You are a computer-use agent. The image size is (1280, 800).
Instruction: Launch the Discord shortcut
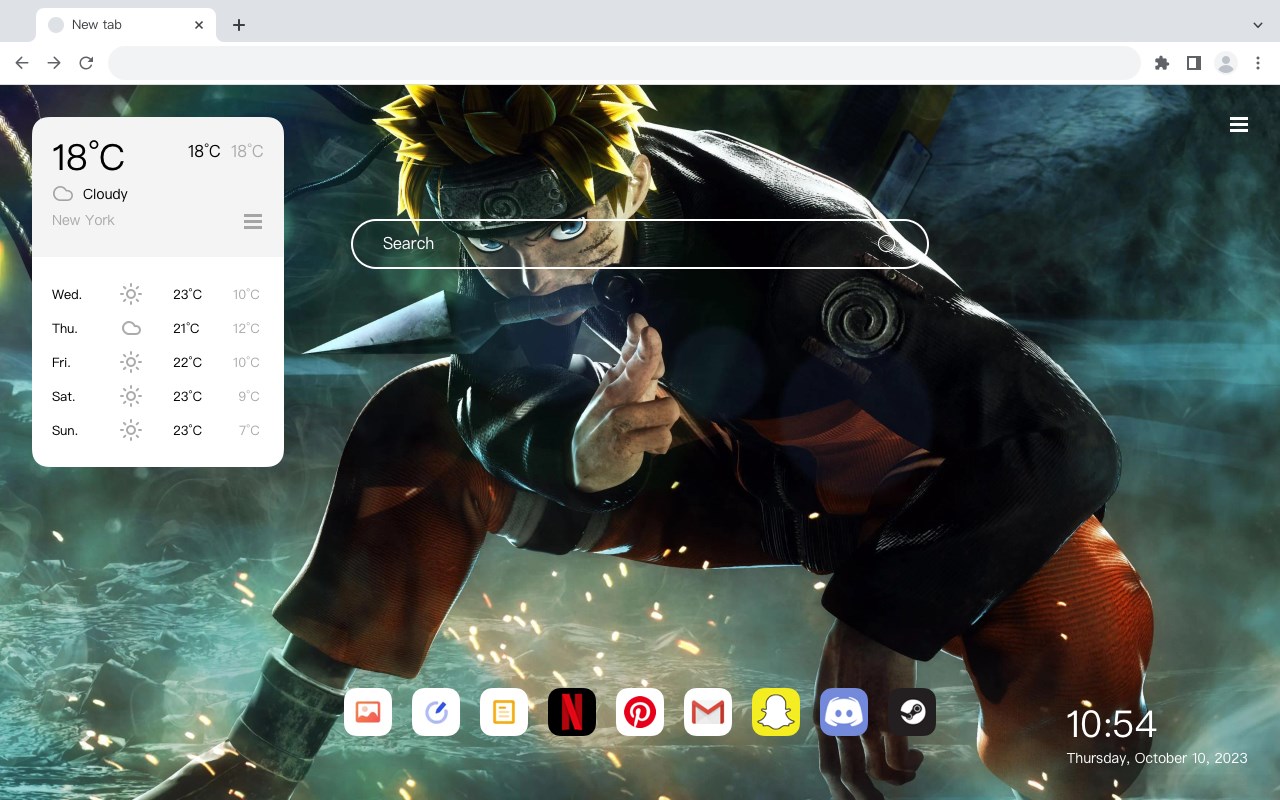pos(844,712)
